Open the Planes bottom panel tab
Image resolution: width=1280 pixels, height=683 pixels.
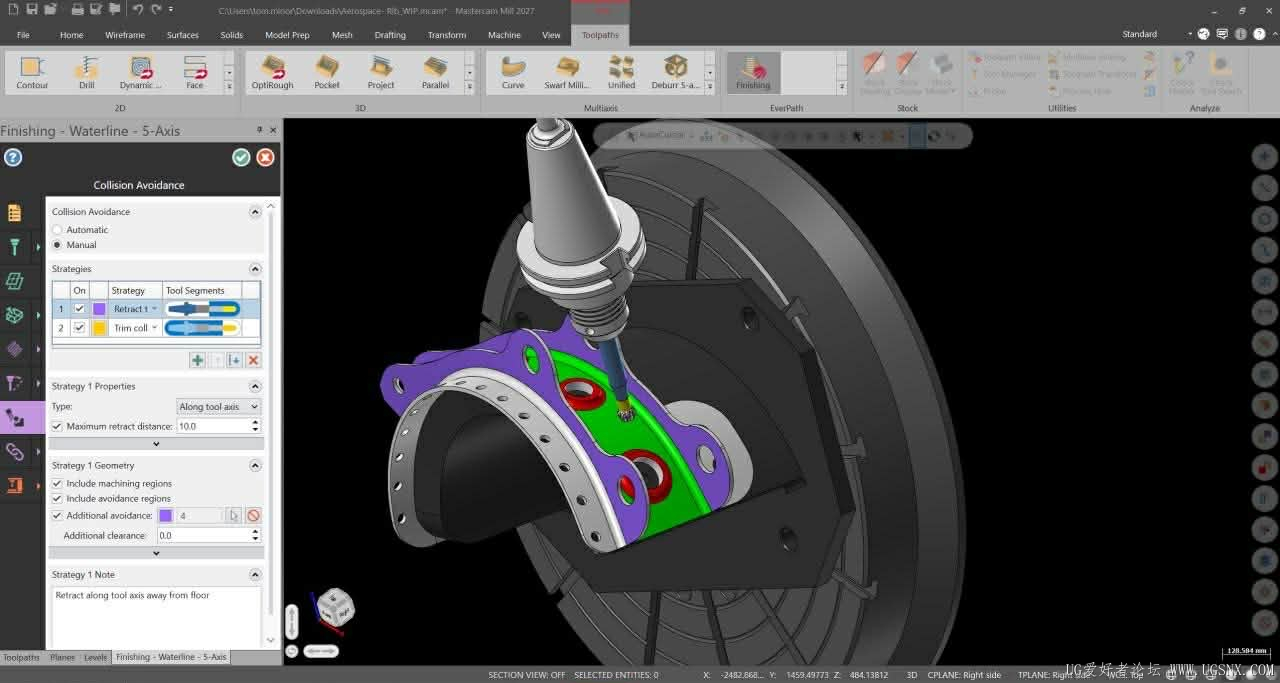[x=62, y=657]
